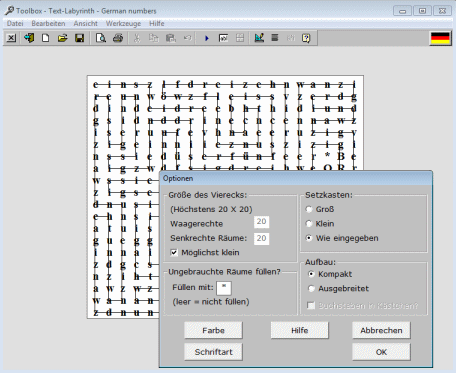Image resolution: width=456 pixels, height=373 pixels.
Task: Click the clipboard paste icon
Action: click(x=171, y=38)
